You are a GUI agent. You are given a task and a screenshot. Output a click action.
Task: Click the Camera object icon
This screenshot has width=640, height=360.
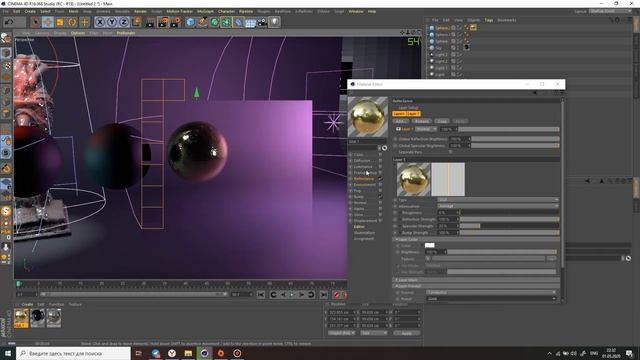click(x=262, y=22)
